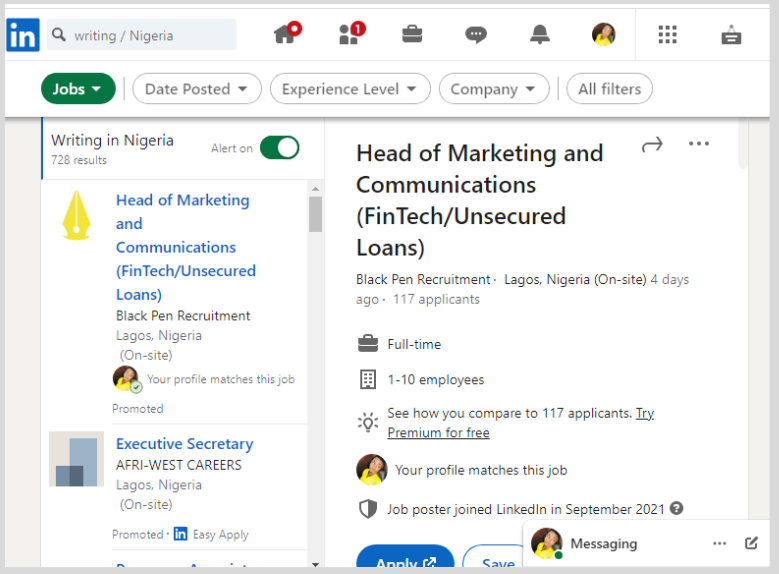The image size is (779, 574).
Task: Click the Messaging panel header label
Action: [604, 544]
